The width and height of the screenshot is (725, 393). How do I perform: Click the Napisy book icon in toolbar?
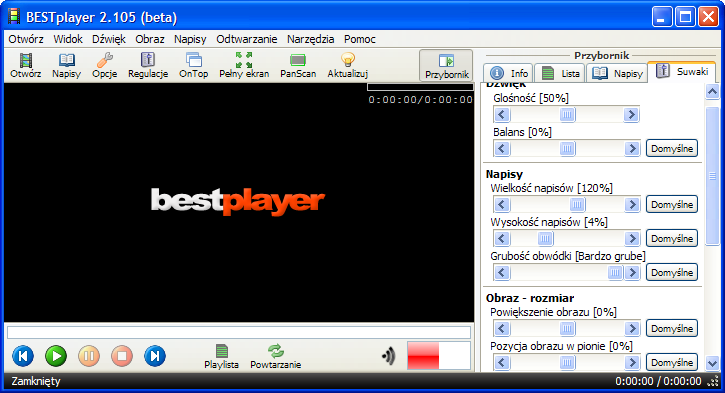point(67,65)
